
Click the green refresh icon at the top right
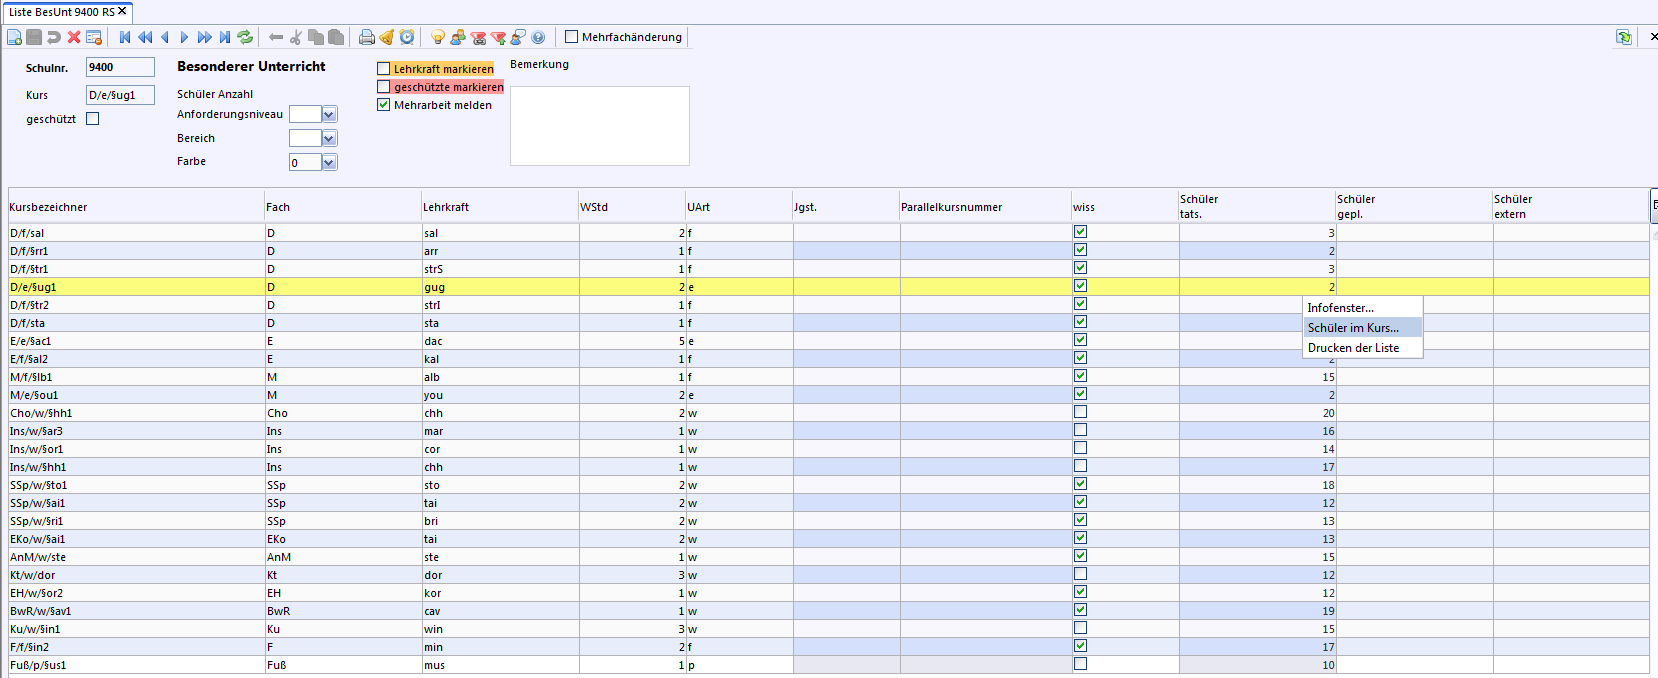(x=1624, y=37)
